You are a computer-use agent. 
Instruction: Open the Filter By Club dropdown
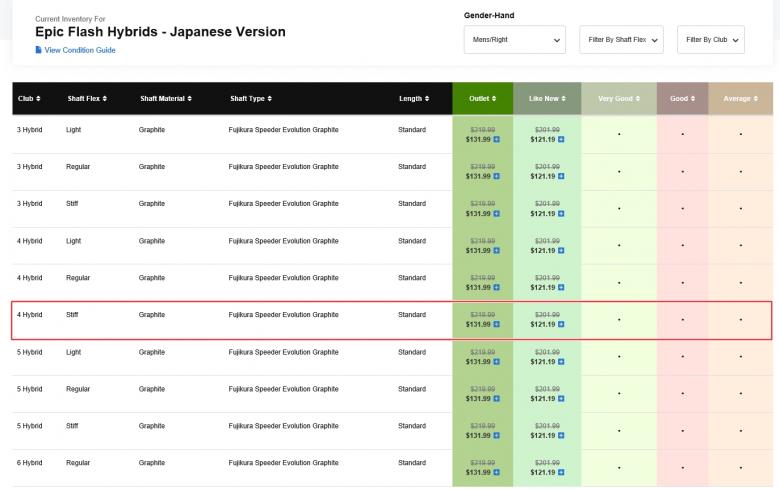pyautogui.click(x=710, y=40)
